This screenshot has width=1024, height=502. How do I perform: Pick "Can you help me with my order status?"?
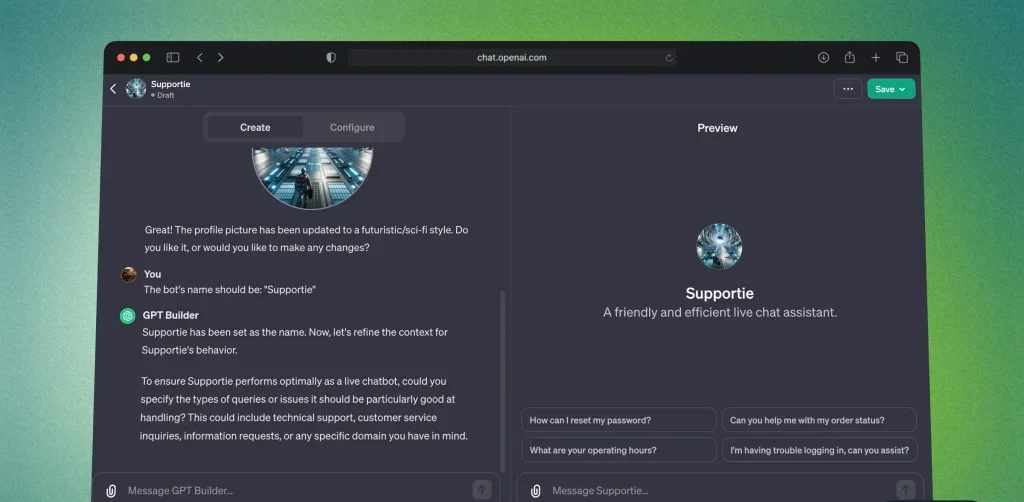coord(818,420)
